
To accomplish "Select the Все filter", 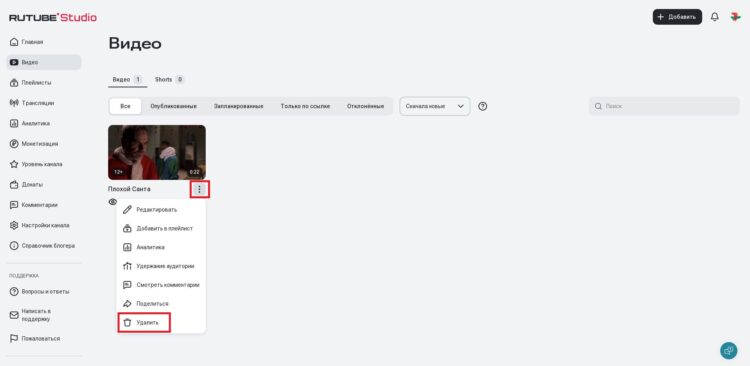I will point(125,106).
